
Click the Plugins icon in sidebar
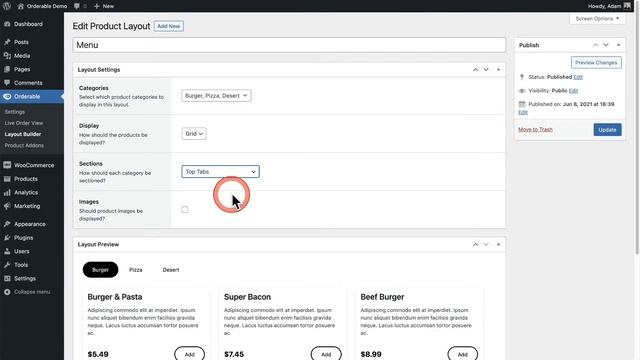click(x=7, y=238)
